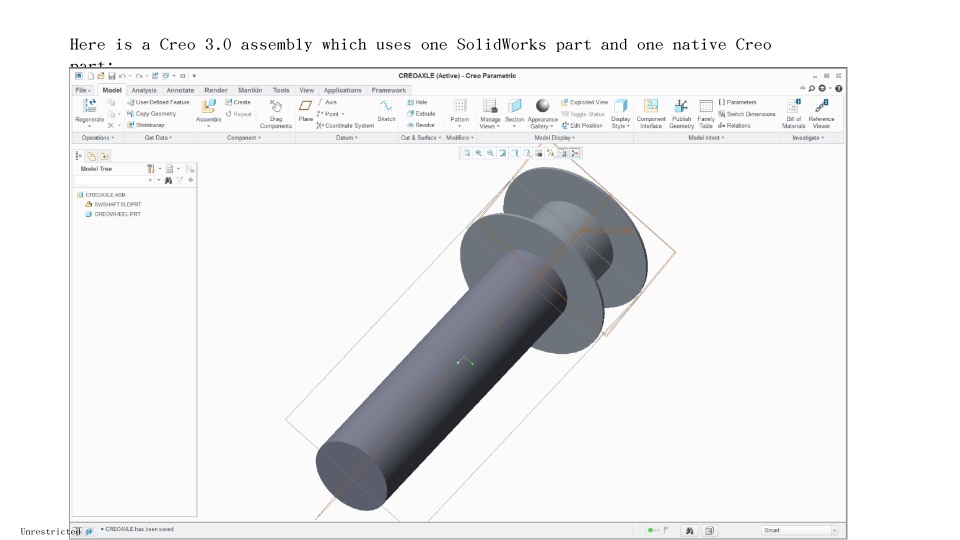Open the Tools tab
This screenshot has height=540, width=960.
point(281,90)
